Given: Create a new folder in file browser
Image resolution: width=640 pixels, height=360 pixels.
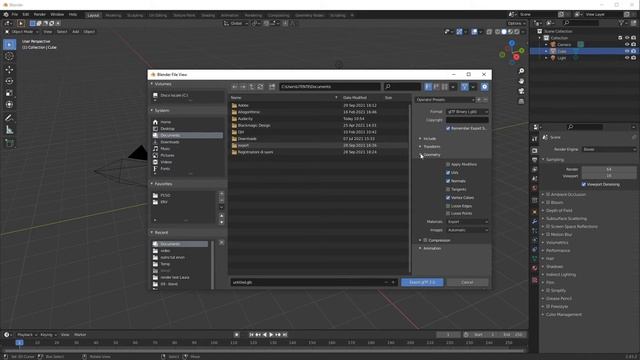Looking at the screenshot, I should pos(272,87).
